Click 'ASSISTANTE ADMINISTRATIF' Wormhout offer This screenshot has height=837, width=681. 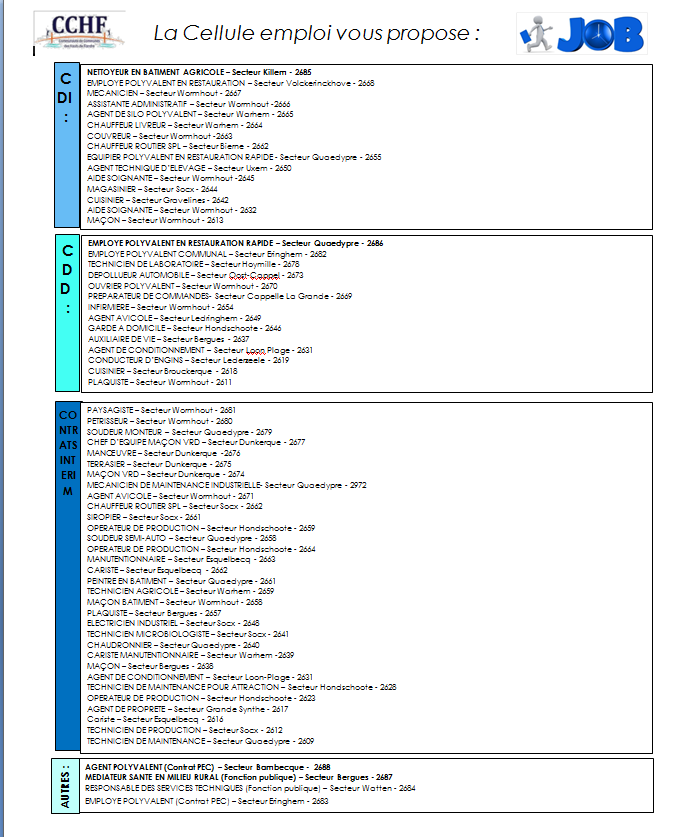188,104
